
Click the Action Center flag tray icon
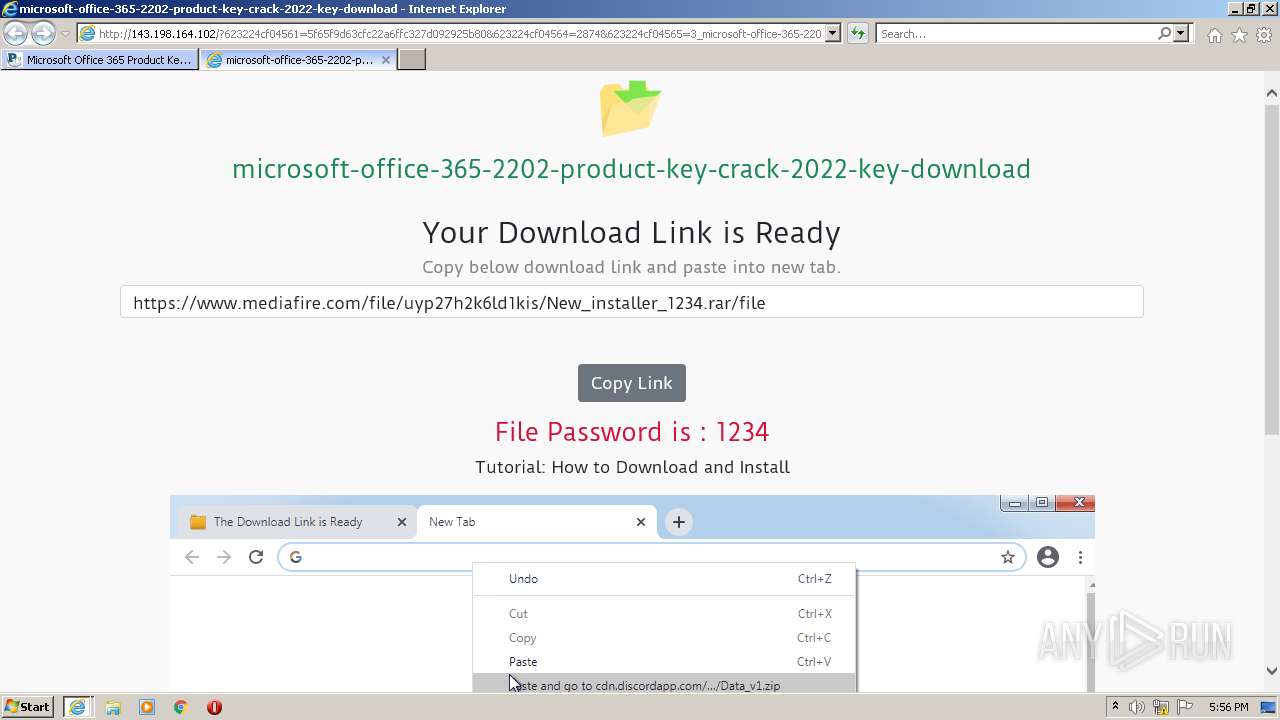[x=1185, y=707]
